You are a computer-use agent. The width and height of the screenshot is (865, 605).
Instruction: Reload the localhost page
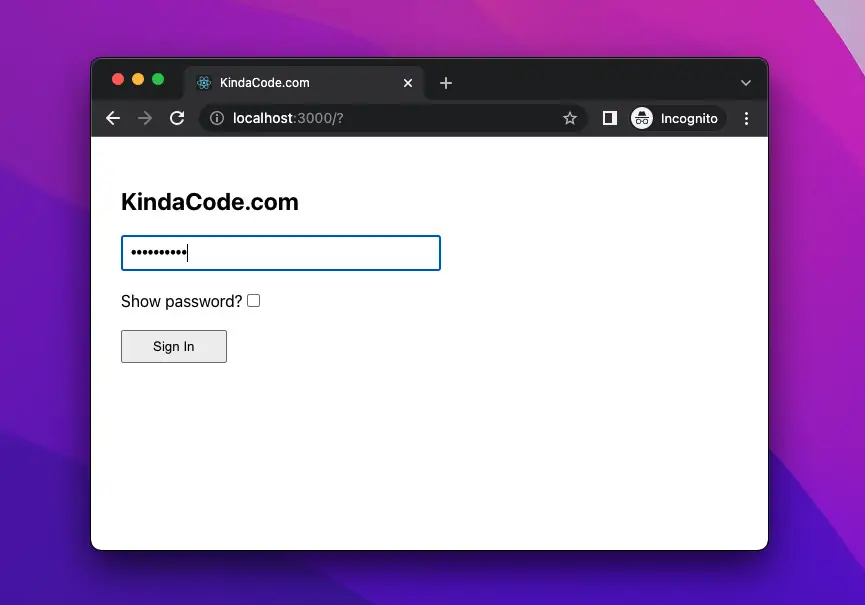click(177, 118)
